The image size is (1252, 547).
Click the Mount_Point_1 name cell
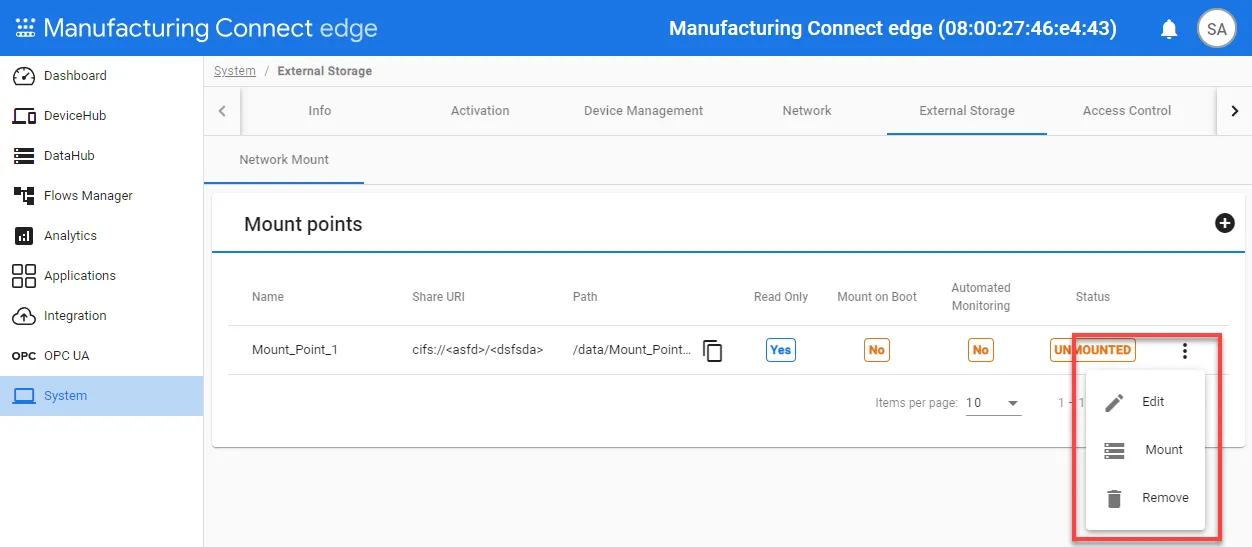coord(295,351)
